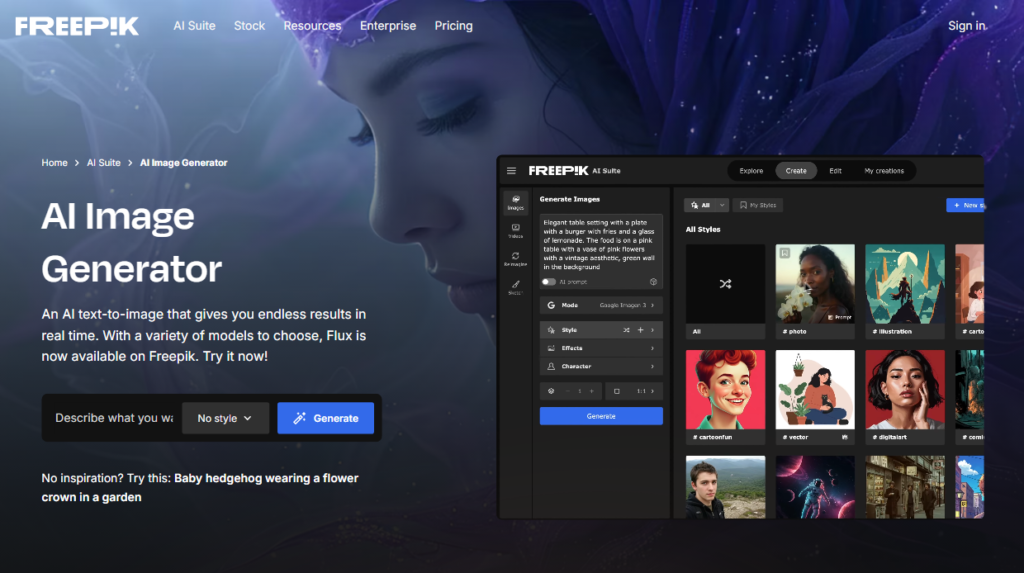Open the No style dropdown
The width and height of the screenshot is (1024, 573).
pyautogui.click(x=225, y=418)
